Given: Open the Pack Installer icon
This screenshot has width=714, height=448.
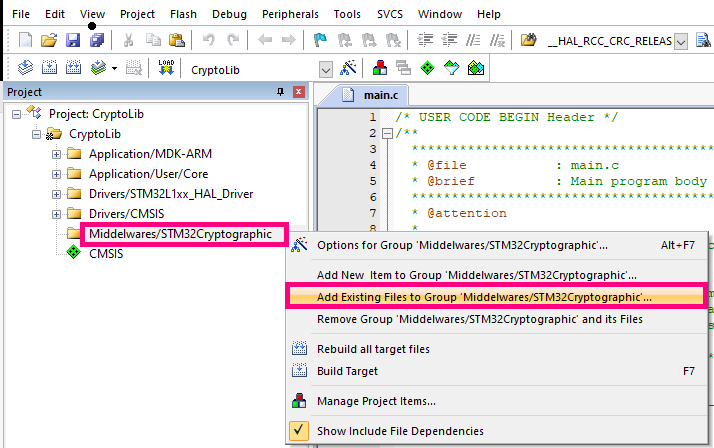Looking at the screenshot, I should point(475,68).
